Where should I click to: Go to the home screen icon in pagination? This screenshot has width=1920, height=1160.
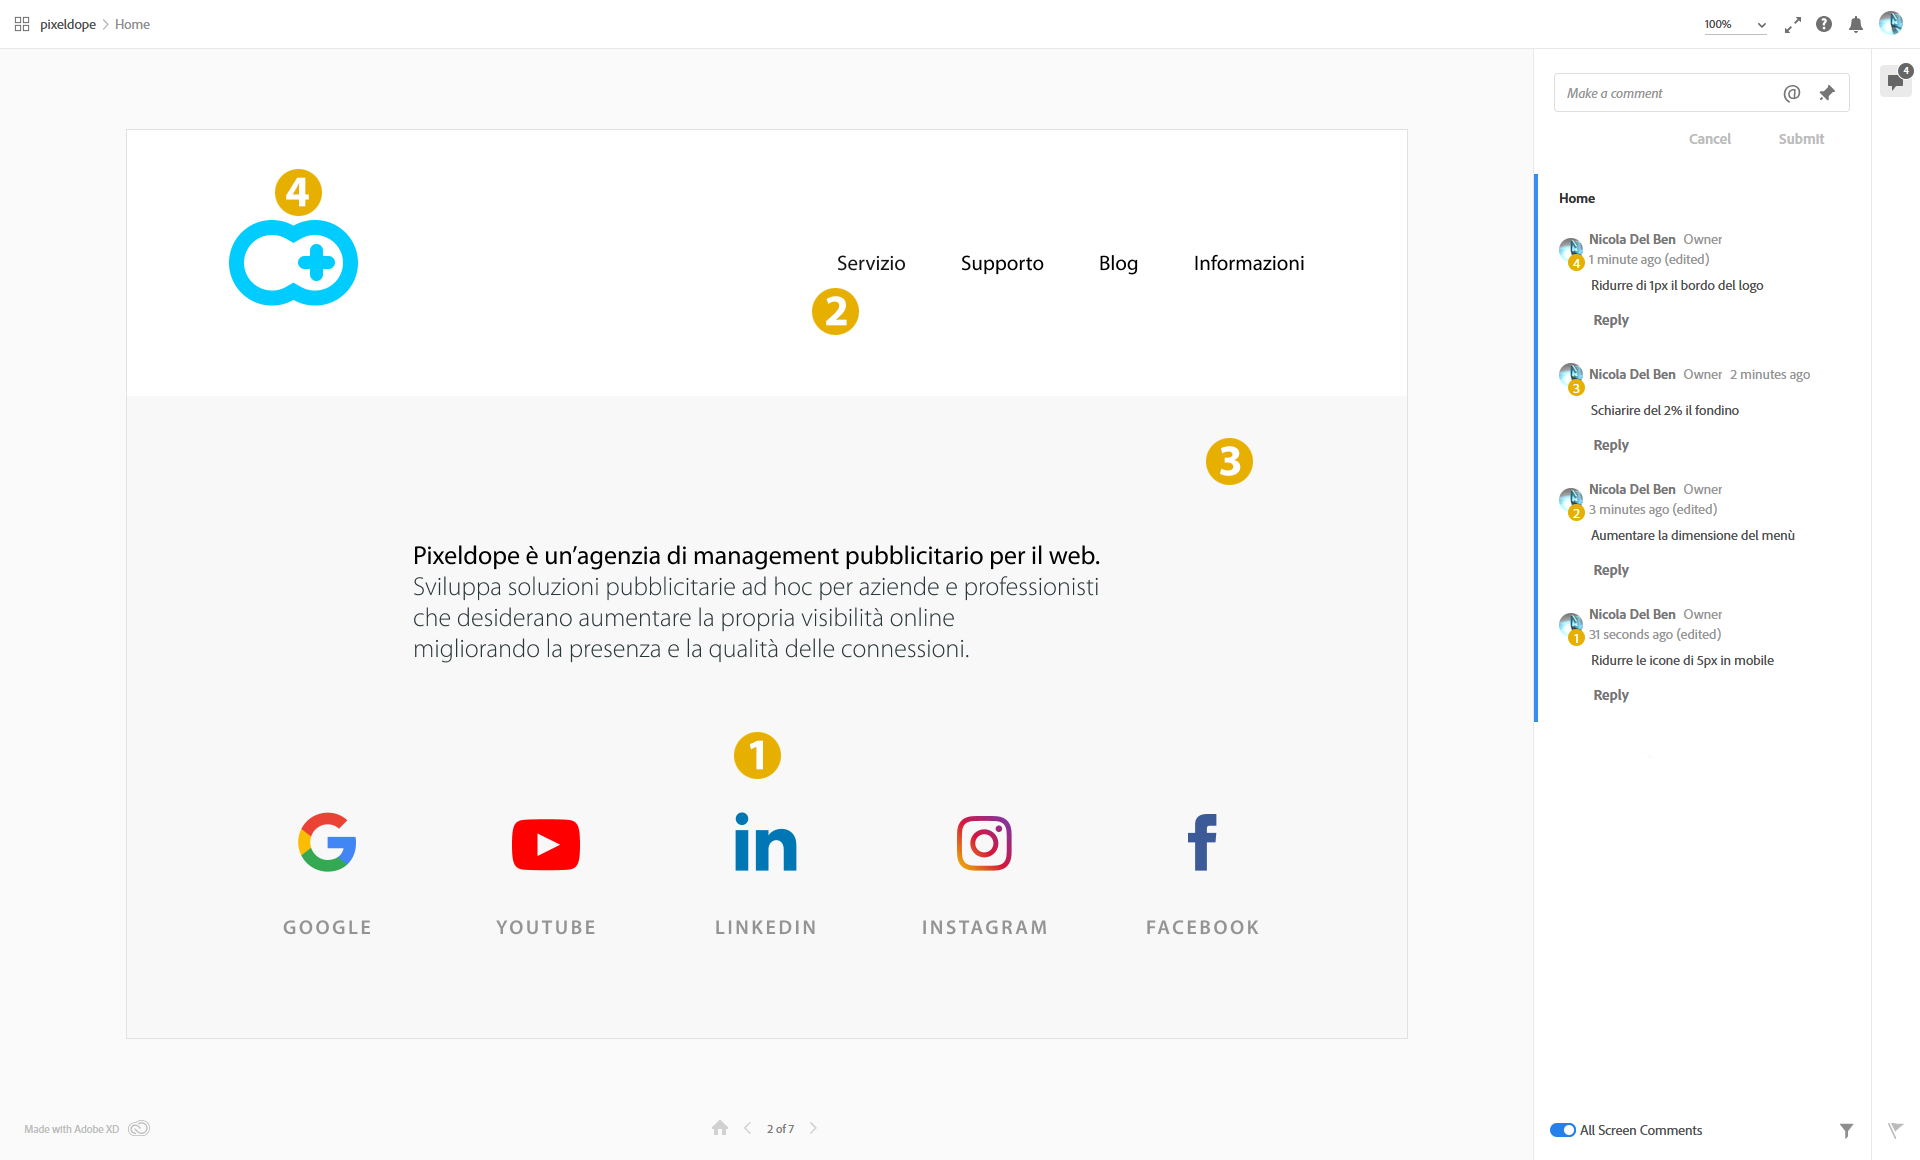pyautogui.click(x=720, y=1128)
